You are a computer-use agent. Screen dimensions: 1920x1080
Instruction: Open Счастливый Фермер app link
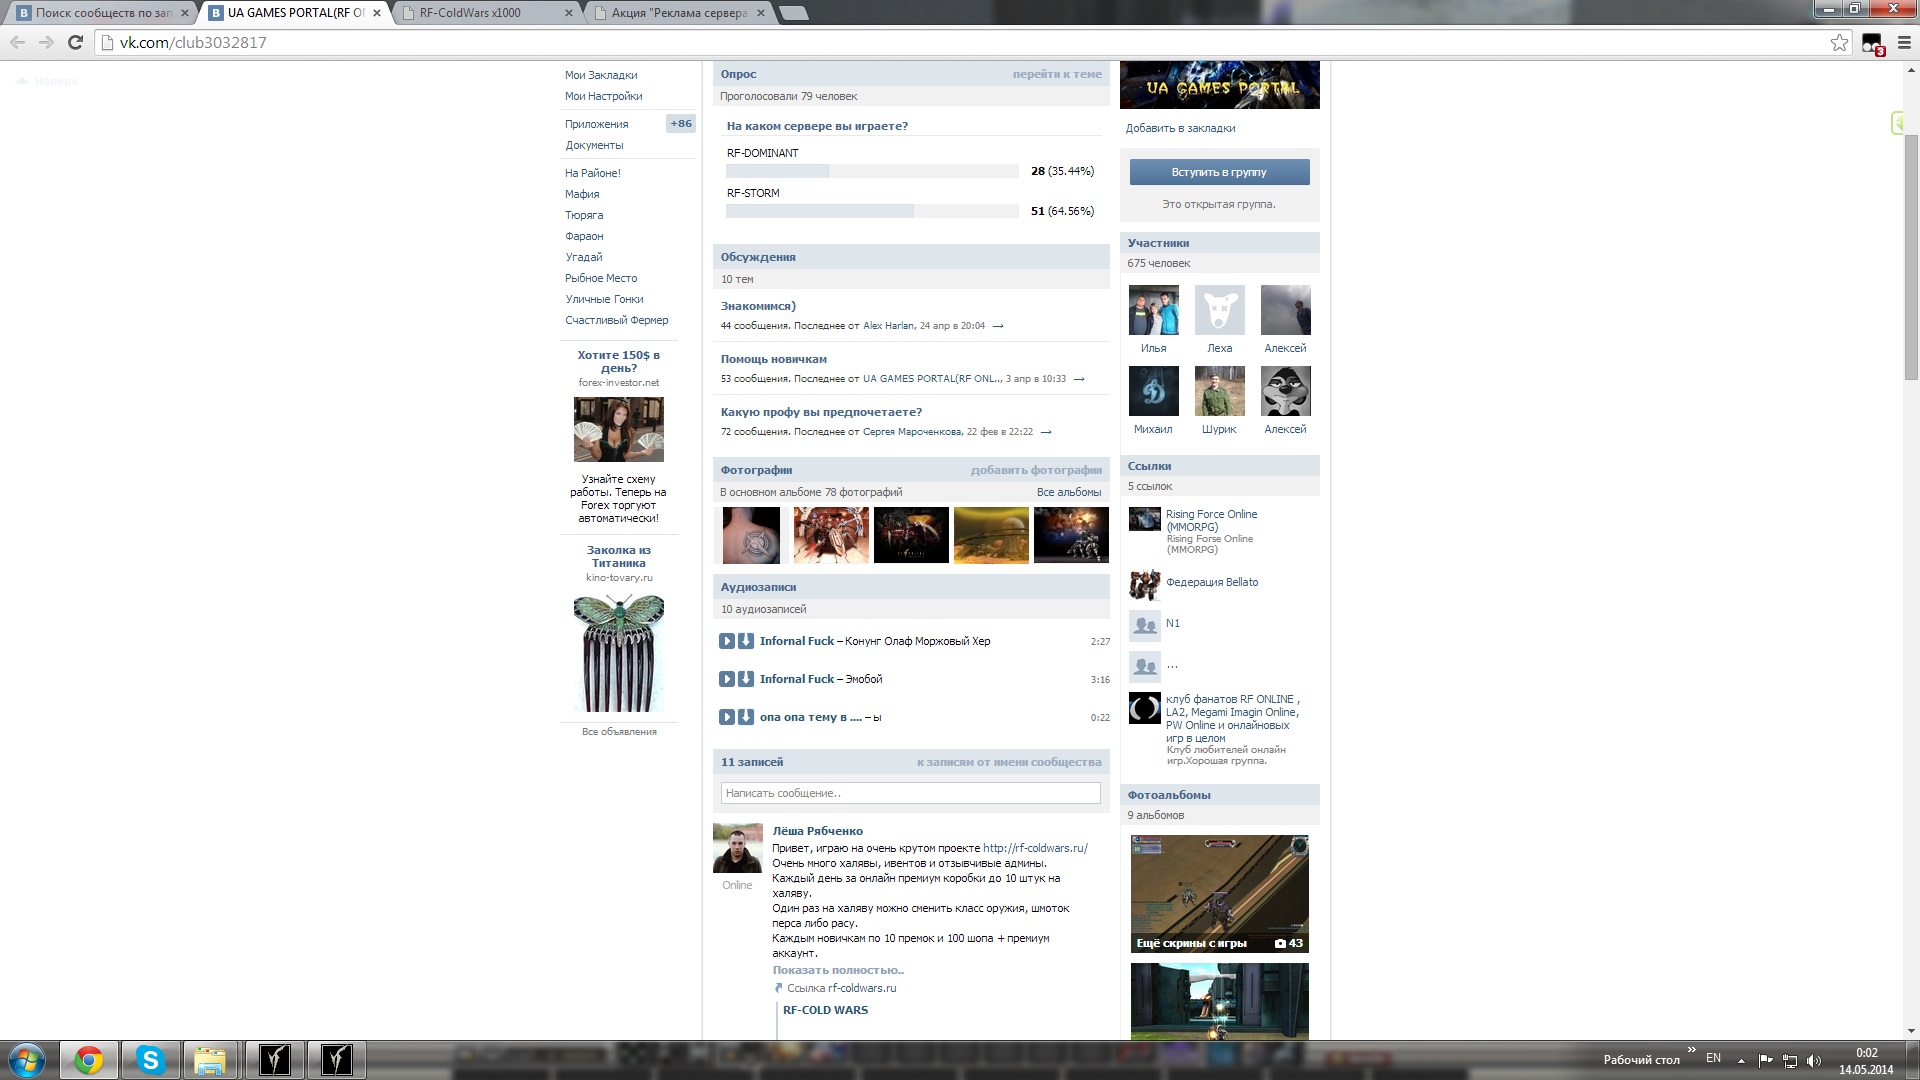click(x=617, y=320)
